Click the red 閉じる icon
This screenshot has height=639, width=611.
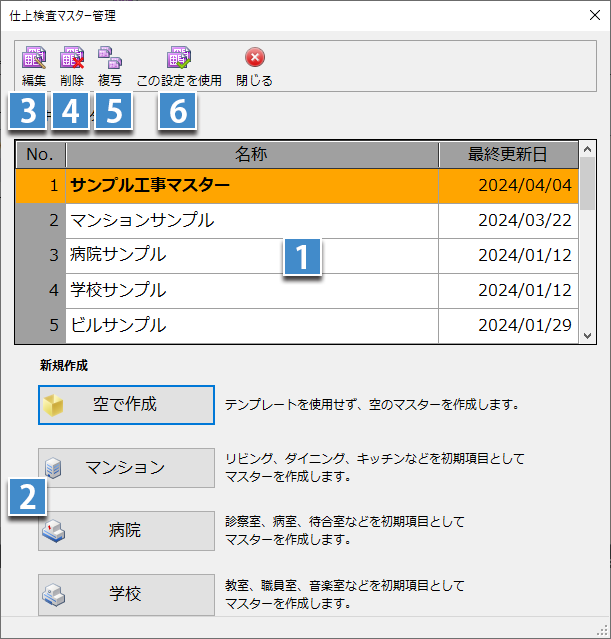pos(255,57)
